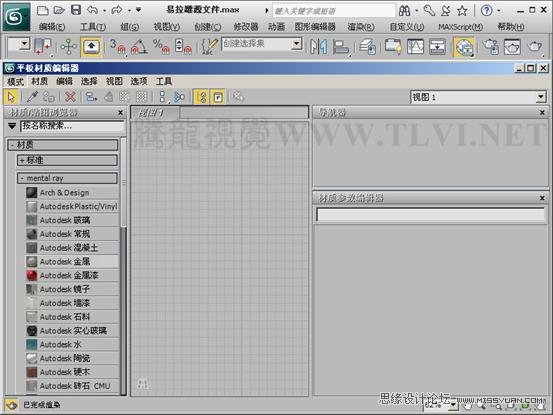Image resolution: width=553 pixels, height=415 pixels.
Task: Toggle the Angle Snap button
Action: click(139, 47)
